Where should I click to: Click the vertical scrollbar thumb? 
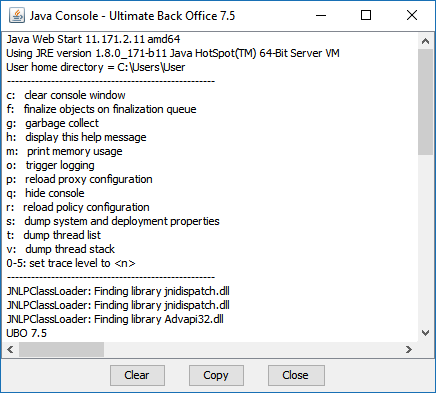click(x=425, y=102)
